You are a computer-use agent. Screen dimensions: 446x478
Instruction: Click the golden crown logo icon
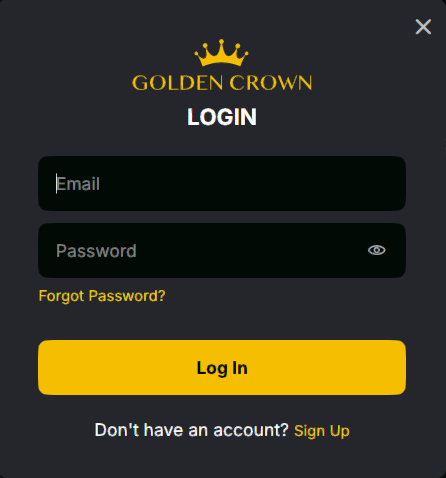[x=221, y=53]
